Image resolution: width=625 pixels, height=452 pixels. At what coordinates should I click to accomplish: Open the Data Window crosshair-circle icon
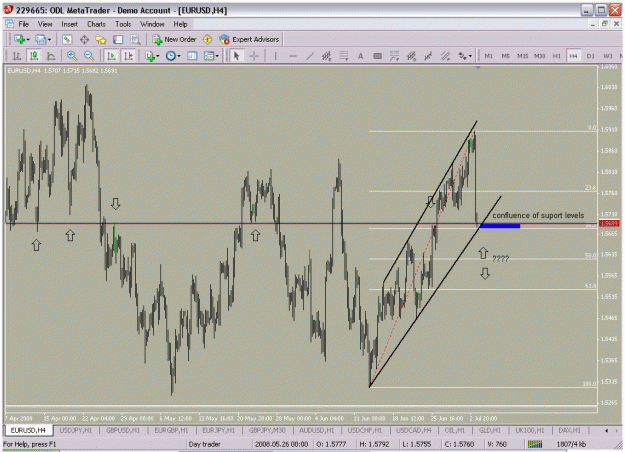(84, 39)
